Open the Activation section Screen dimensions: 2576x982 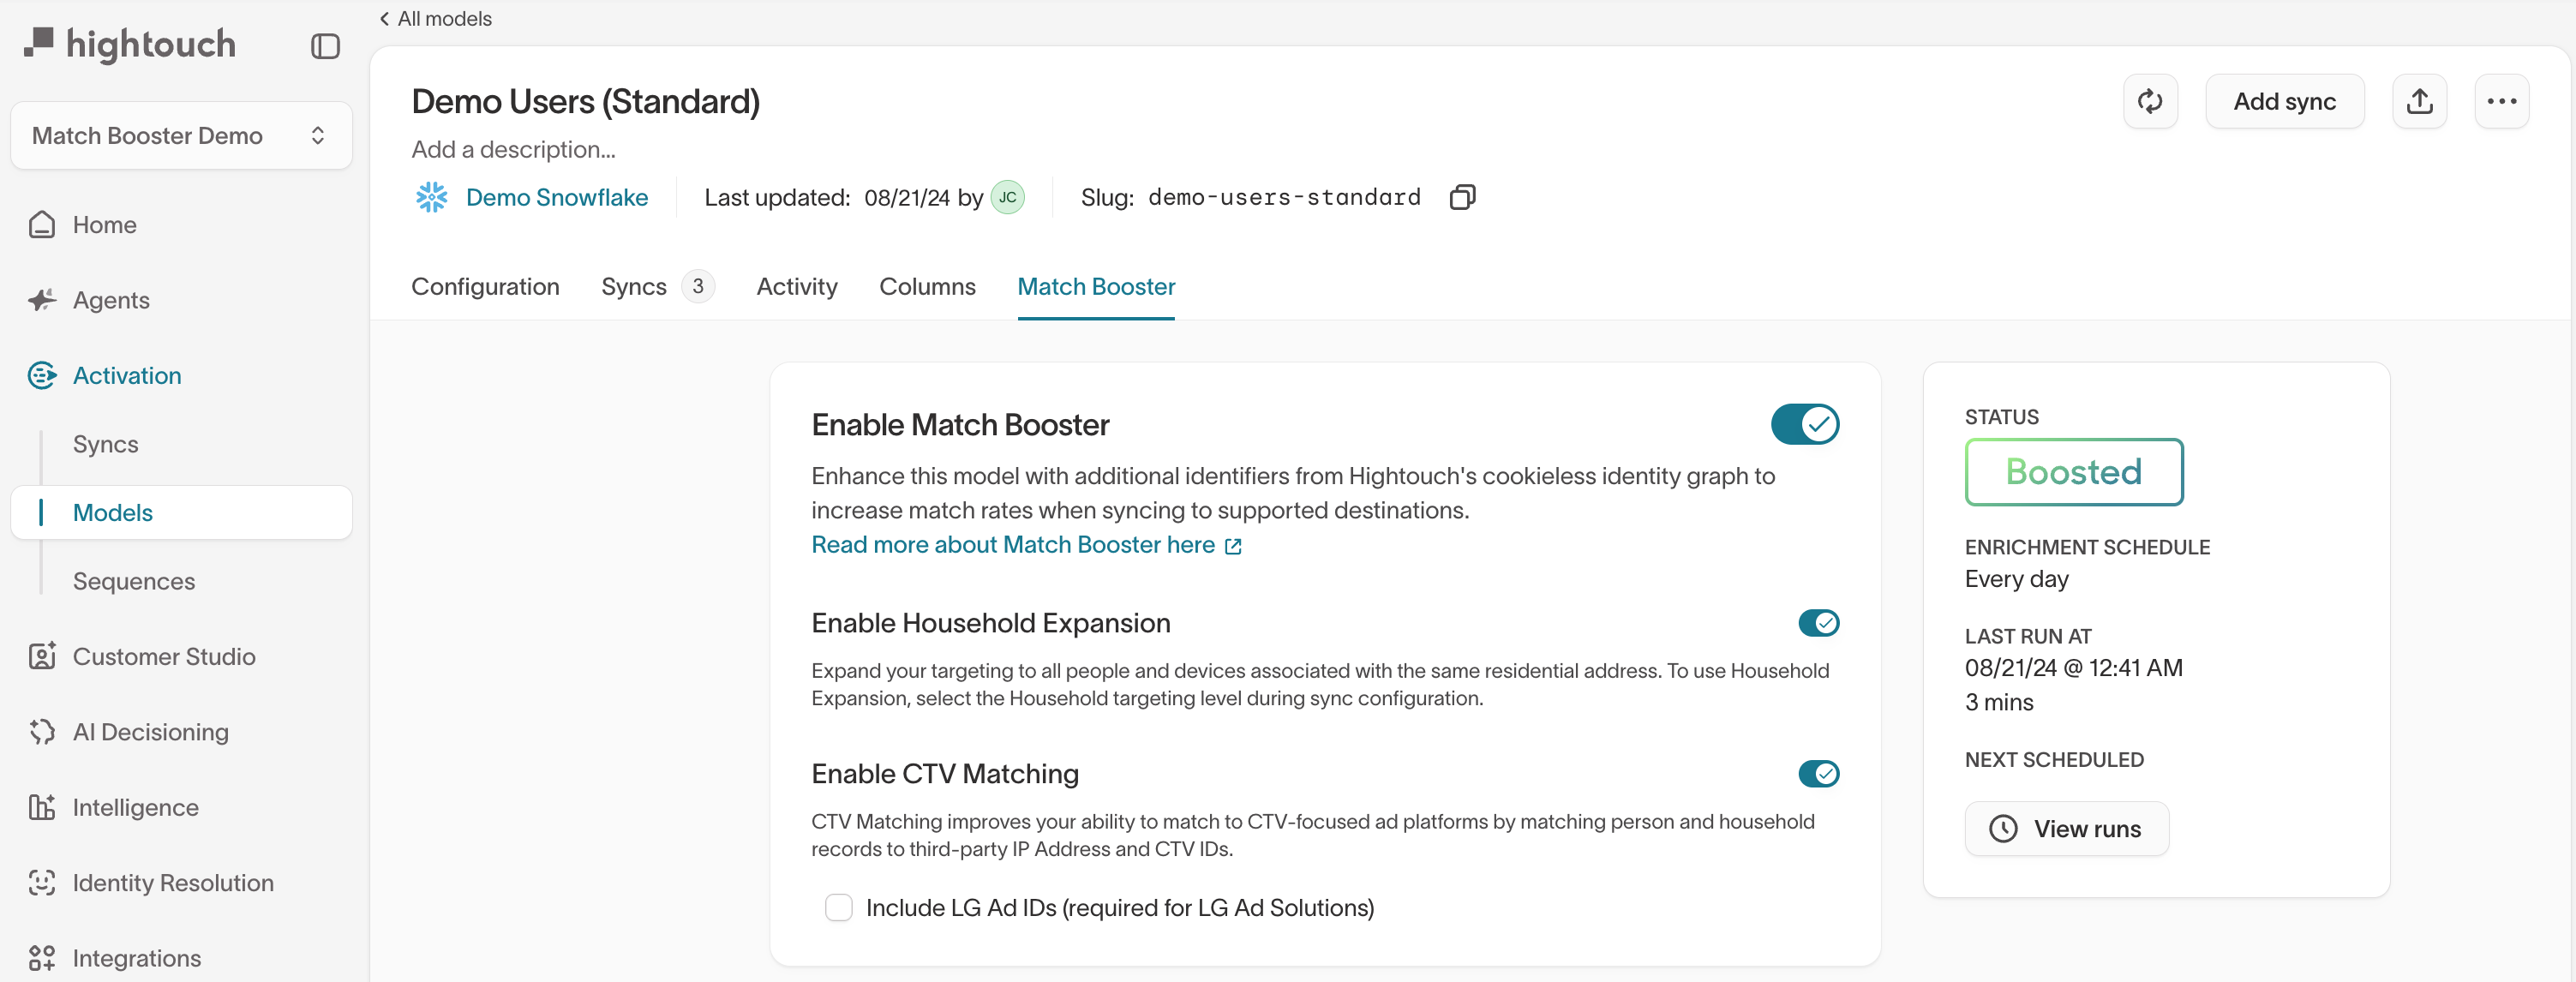pyautogui.click(x=127, y=375)
